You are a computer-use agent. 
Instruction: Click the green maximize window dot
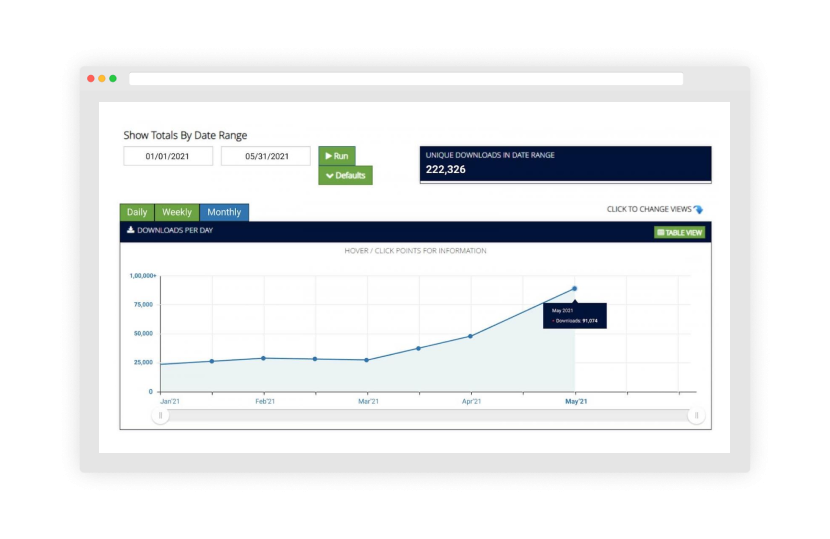(113, 78)
